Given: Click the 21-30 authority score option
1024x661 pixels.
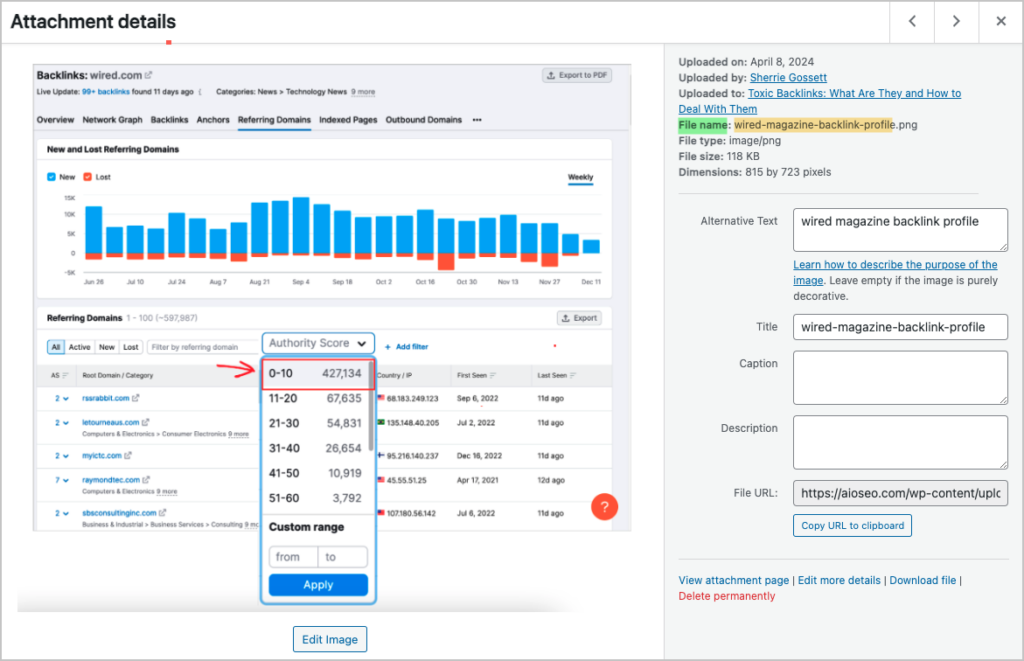Looking at the screenshot, I should coord(315,423).
